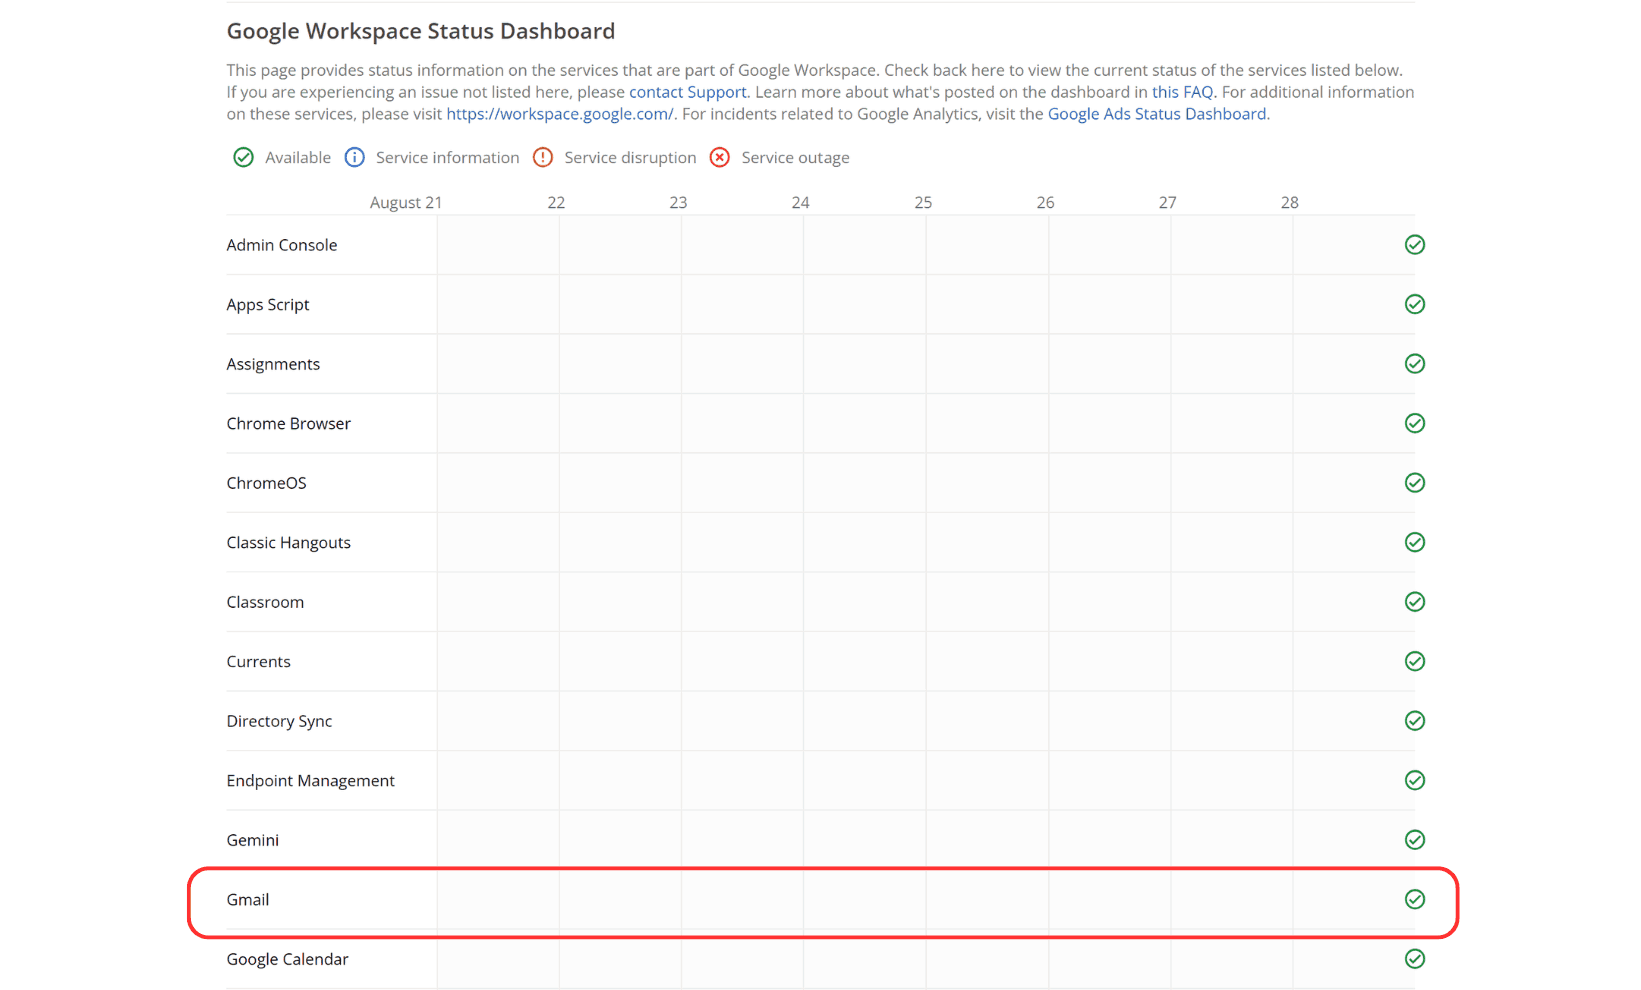1641x990 pixels.
Task: Click the Classic Hangouts service name
Action: click(x=288, y=543)
